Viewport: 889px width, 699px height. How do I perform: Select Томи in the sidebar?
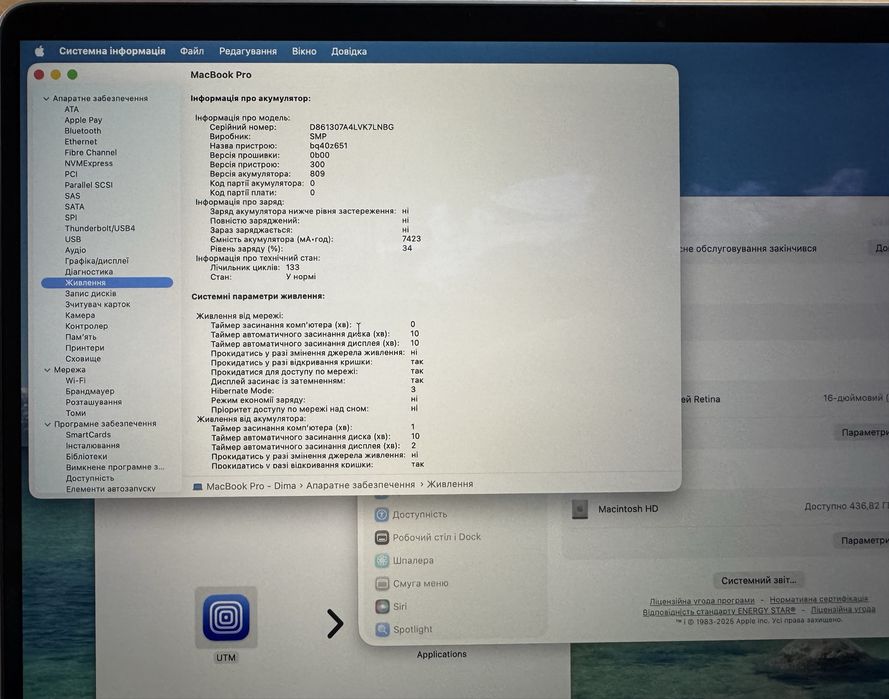[75, 413]
